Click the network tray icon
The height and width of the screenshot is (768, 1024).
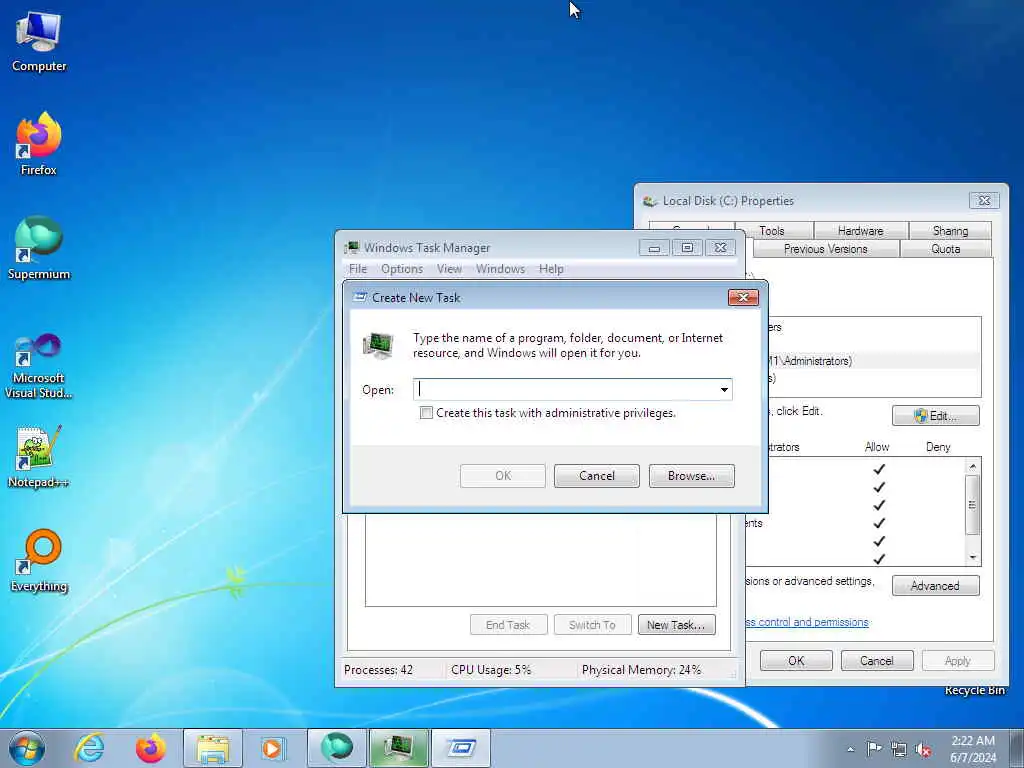click(899, 749)
